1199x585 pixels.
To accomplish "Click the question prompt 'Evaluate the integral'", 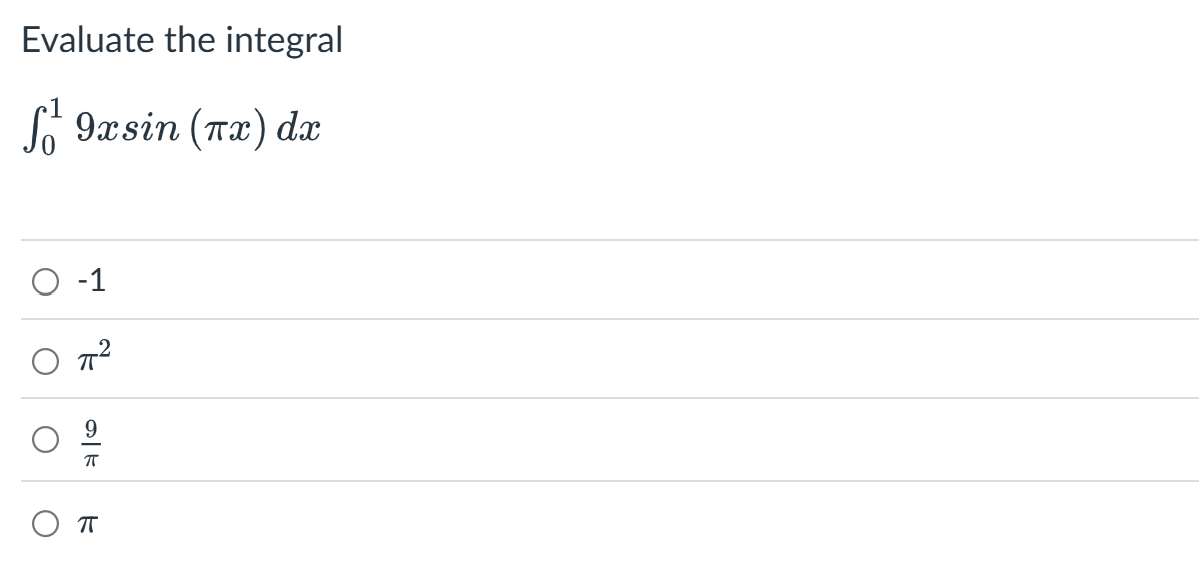I will click(x=181, y=40).
